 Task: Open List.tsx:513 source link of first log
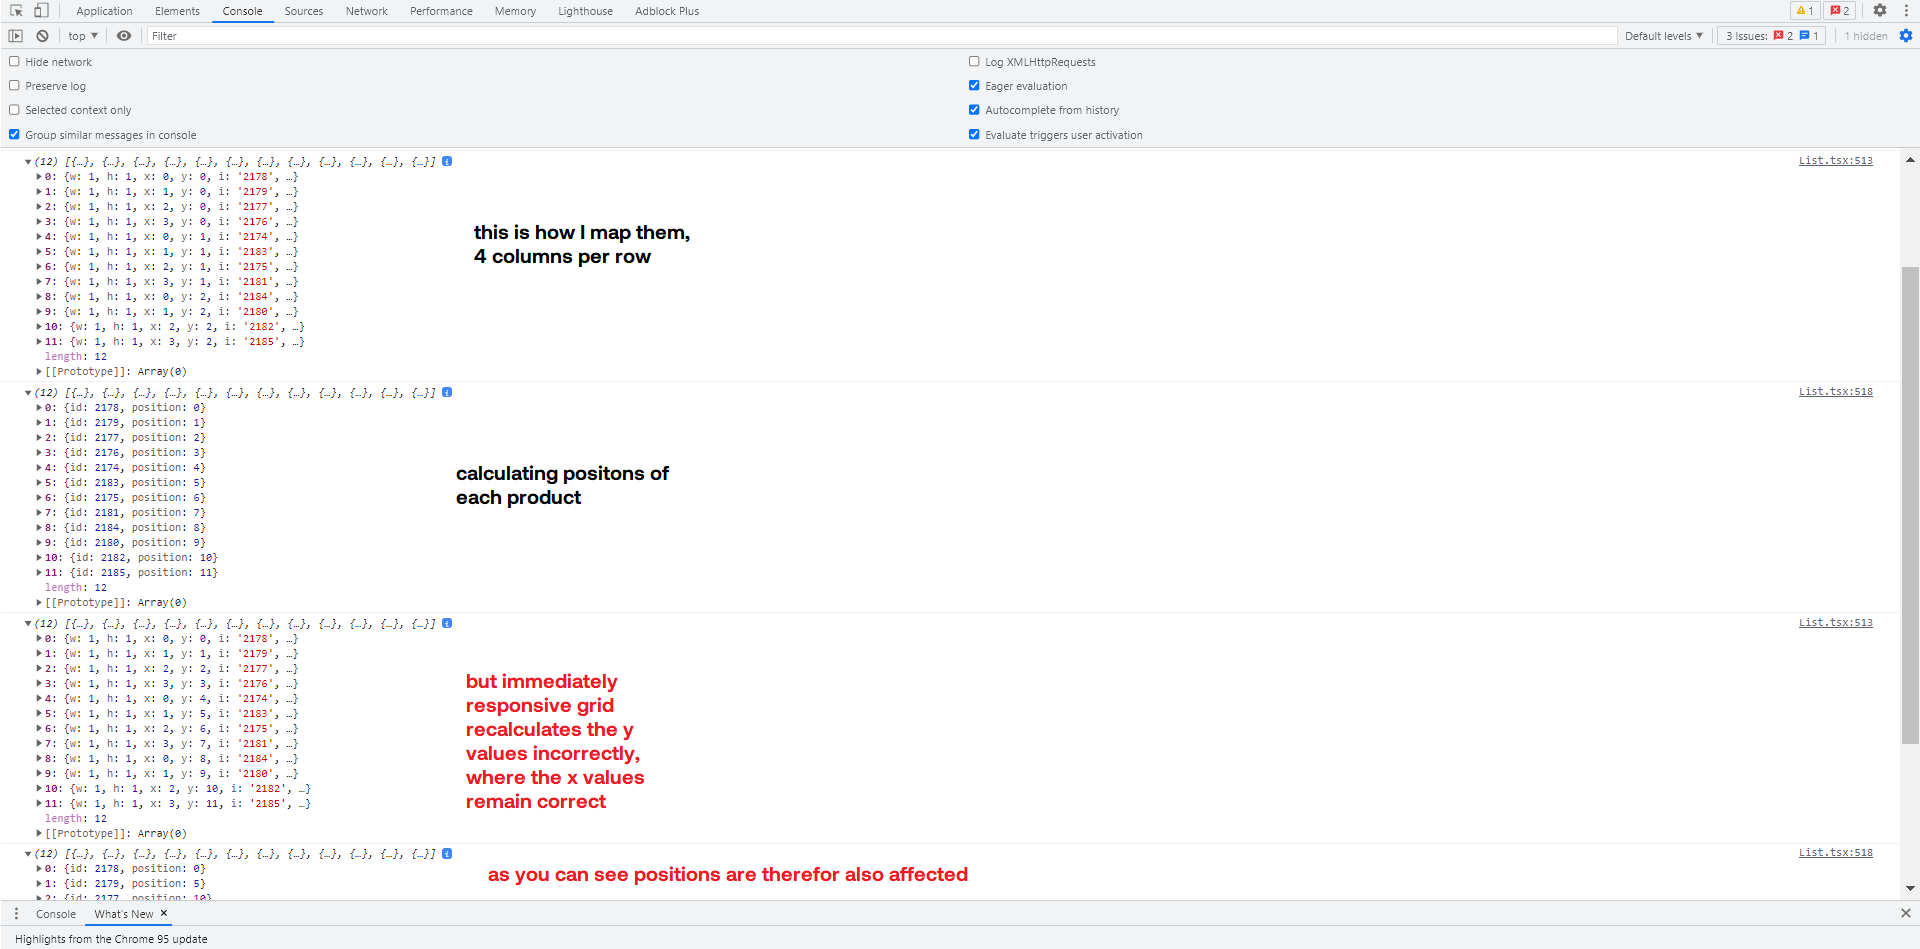click(1835, 160)
